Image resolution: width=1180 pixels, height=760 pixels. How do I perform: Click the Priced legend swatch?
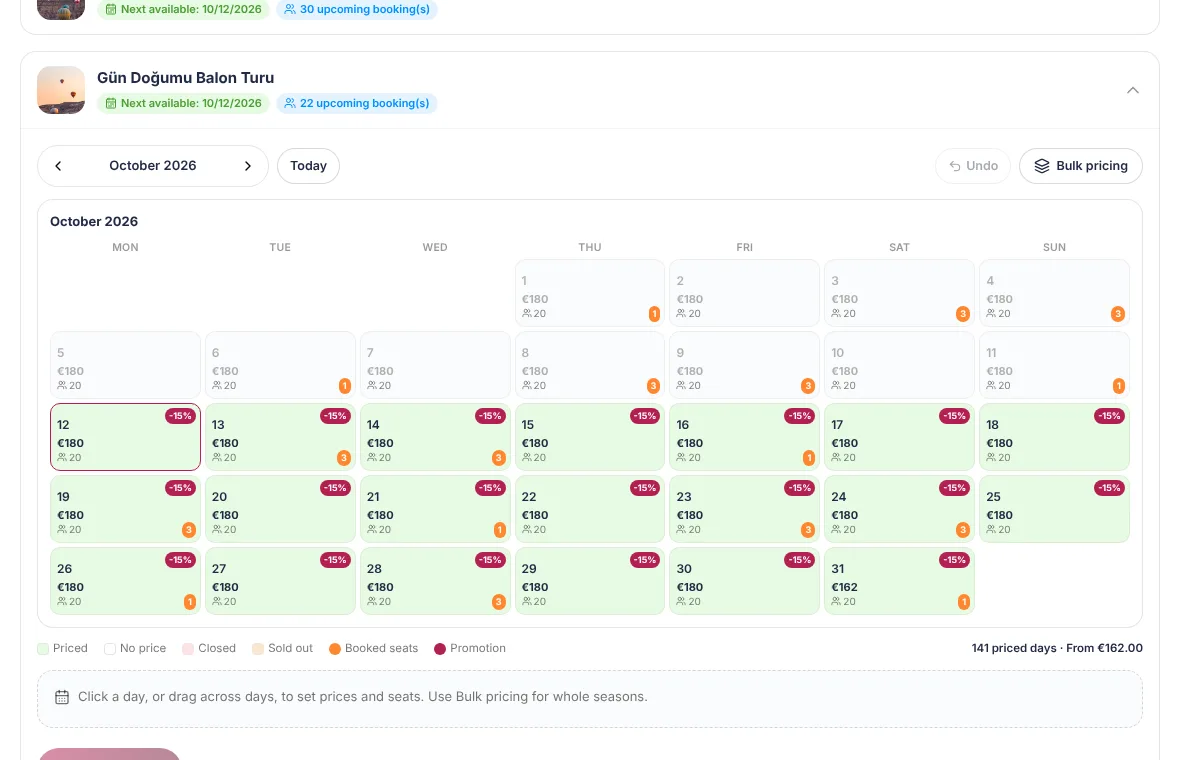[43, 649]
